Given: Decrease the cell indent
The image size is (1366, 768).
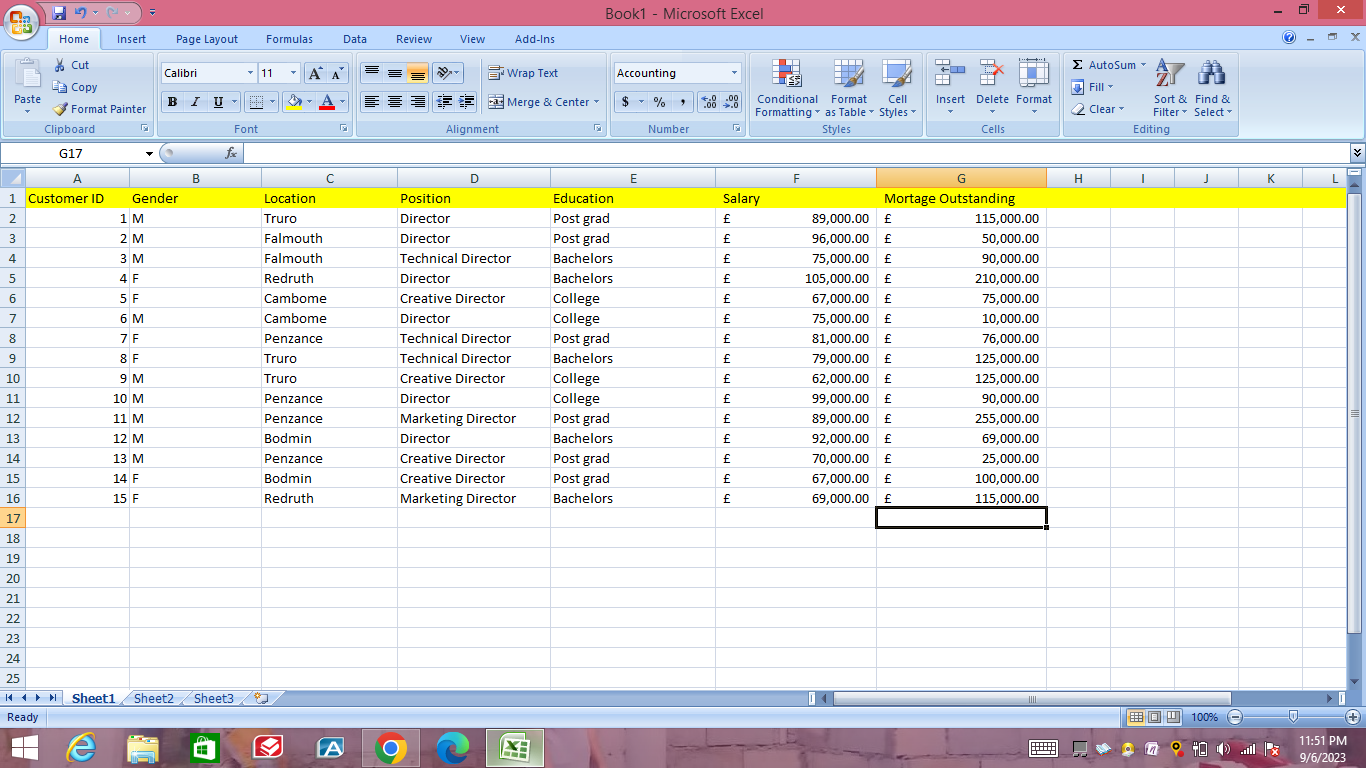Looking at the screenshot, I should click(444, 102).
